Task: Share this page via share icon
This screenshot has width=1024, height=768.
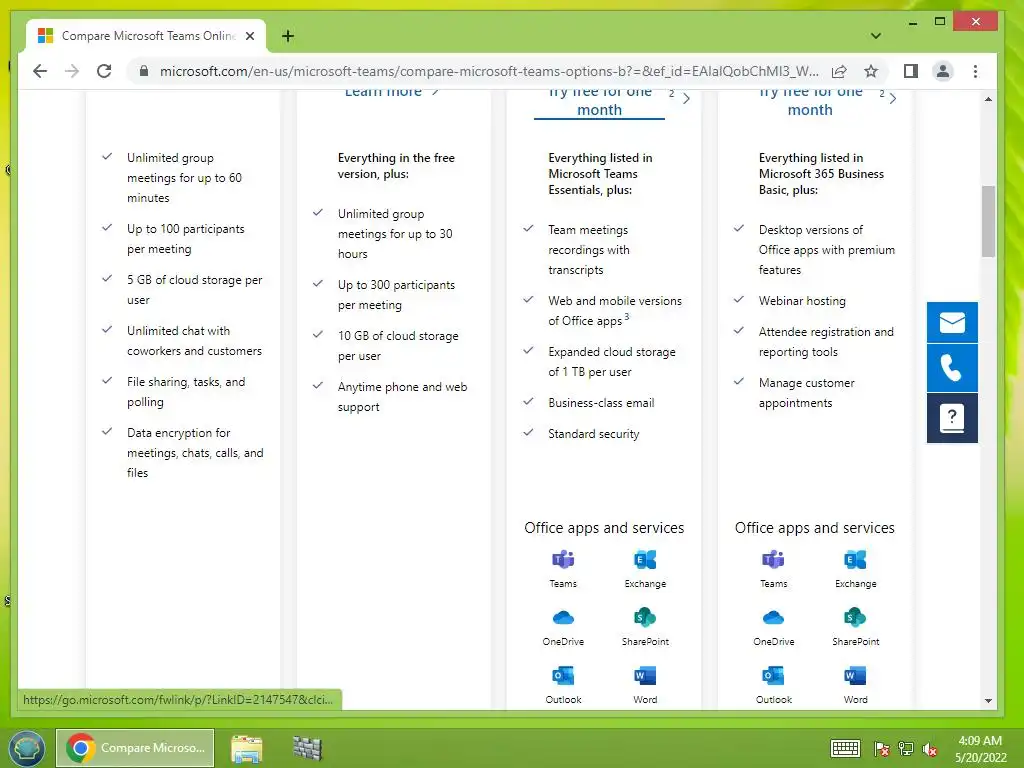Action: (x=839, y=71)
